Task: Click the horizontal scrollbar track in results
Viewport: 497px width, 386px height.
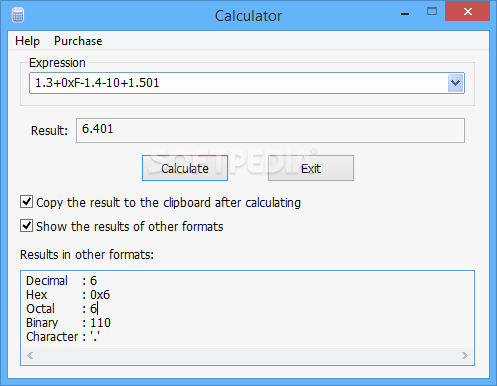Action: (247, 355)
